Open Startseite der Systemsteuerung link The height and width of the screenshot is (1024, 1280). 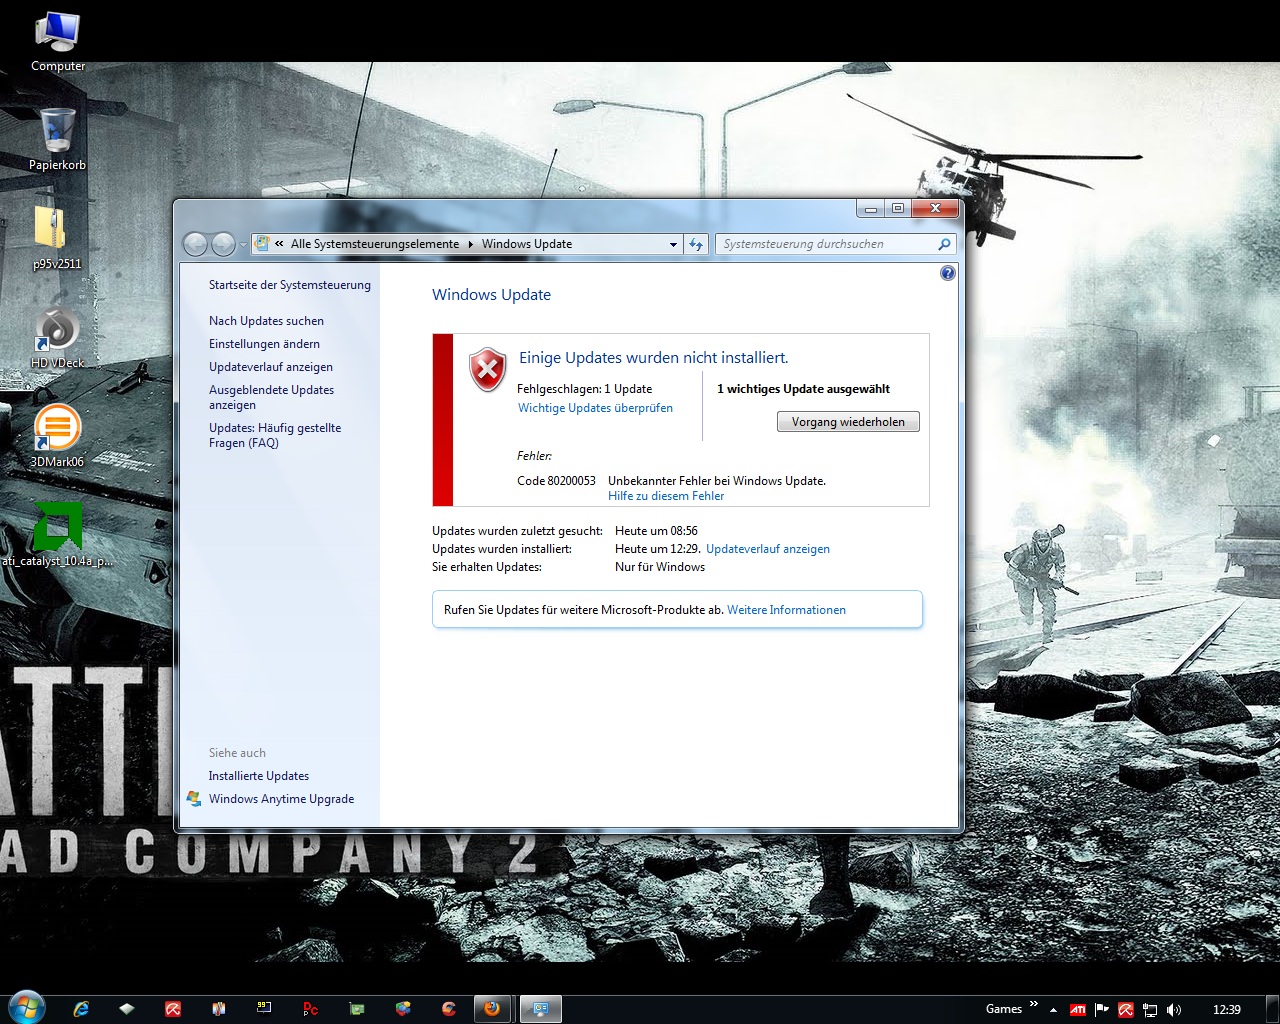(x=289, y=285)
